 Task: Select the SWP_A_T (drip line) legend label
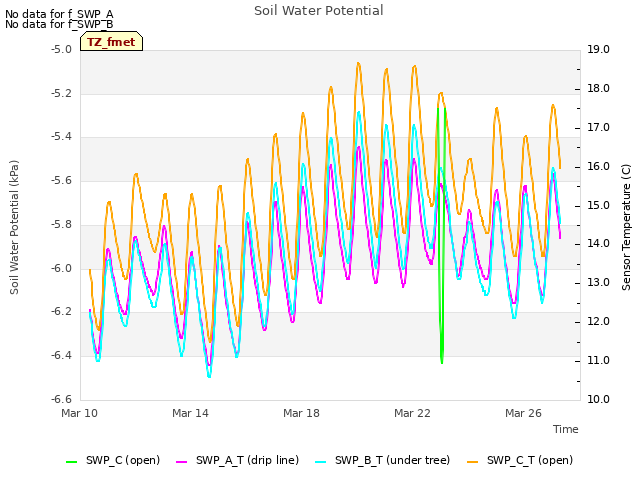[x=247, y=460]
